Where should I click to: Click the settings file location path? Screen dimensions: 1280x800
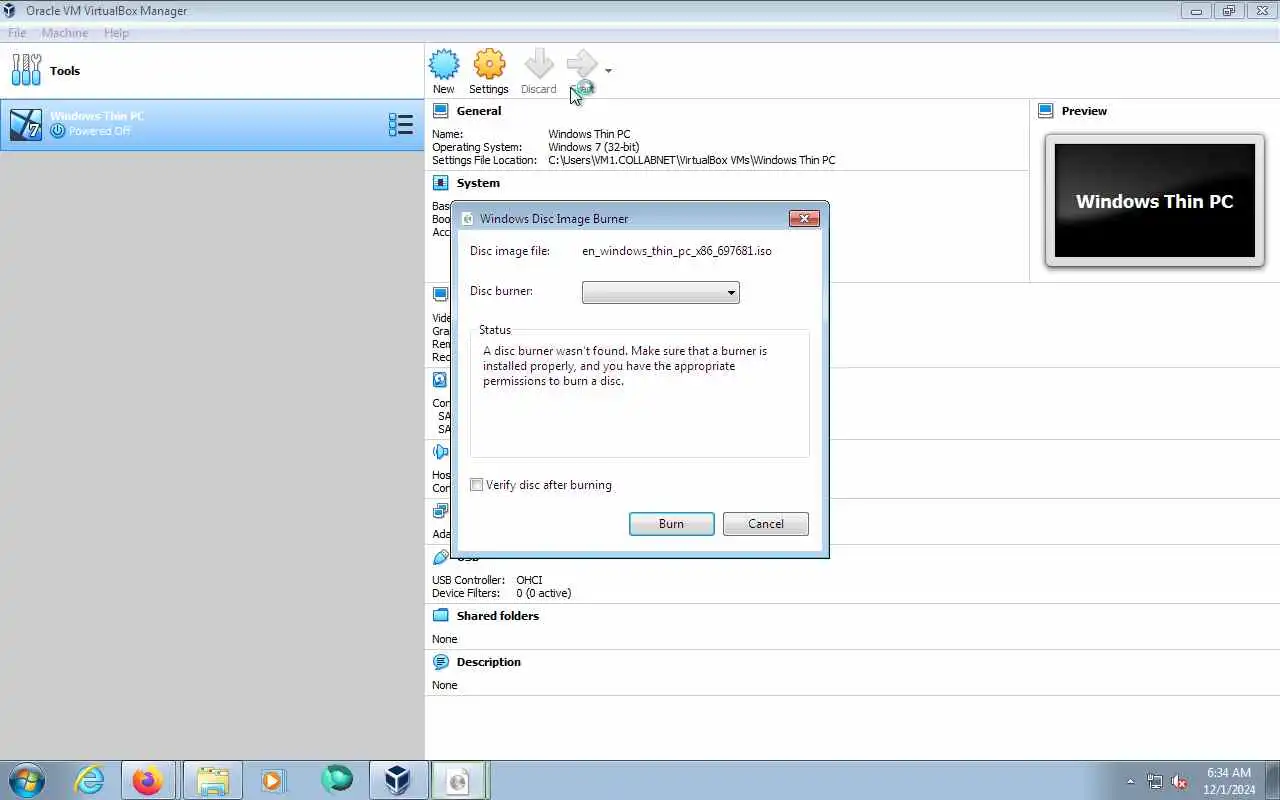click(x=692, y=160)
